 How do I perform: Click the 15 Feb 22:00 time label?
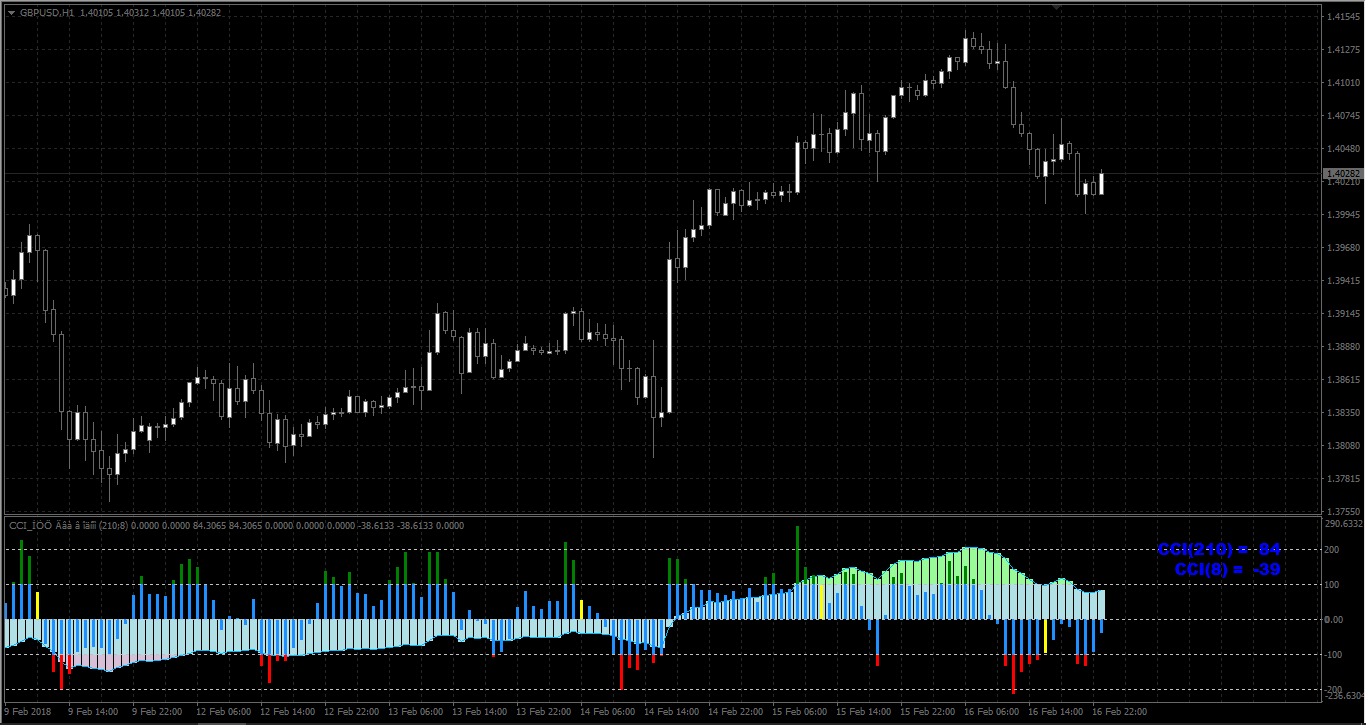pyautogui.click(x=926, y=712)
